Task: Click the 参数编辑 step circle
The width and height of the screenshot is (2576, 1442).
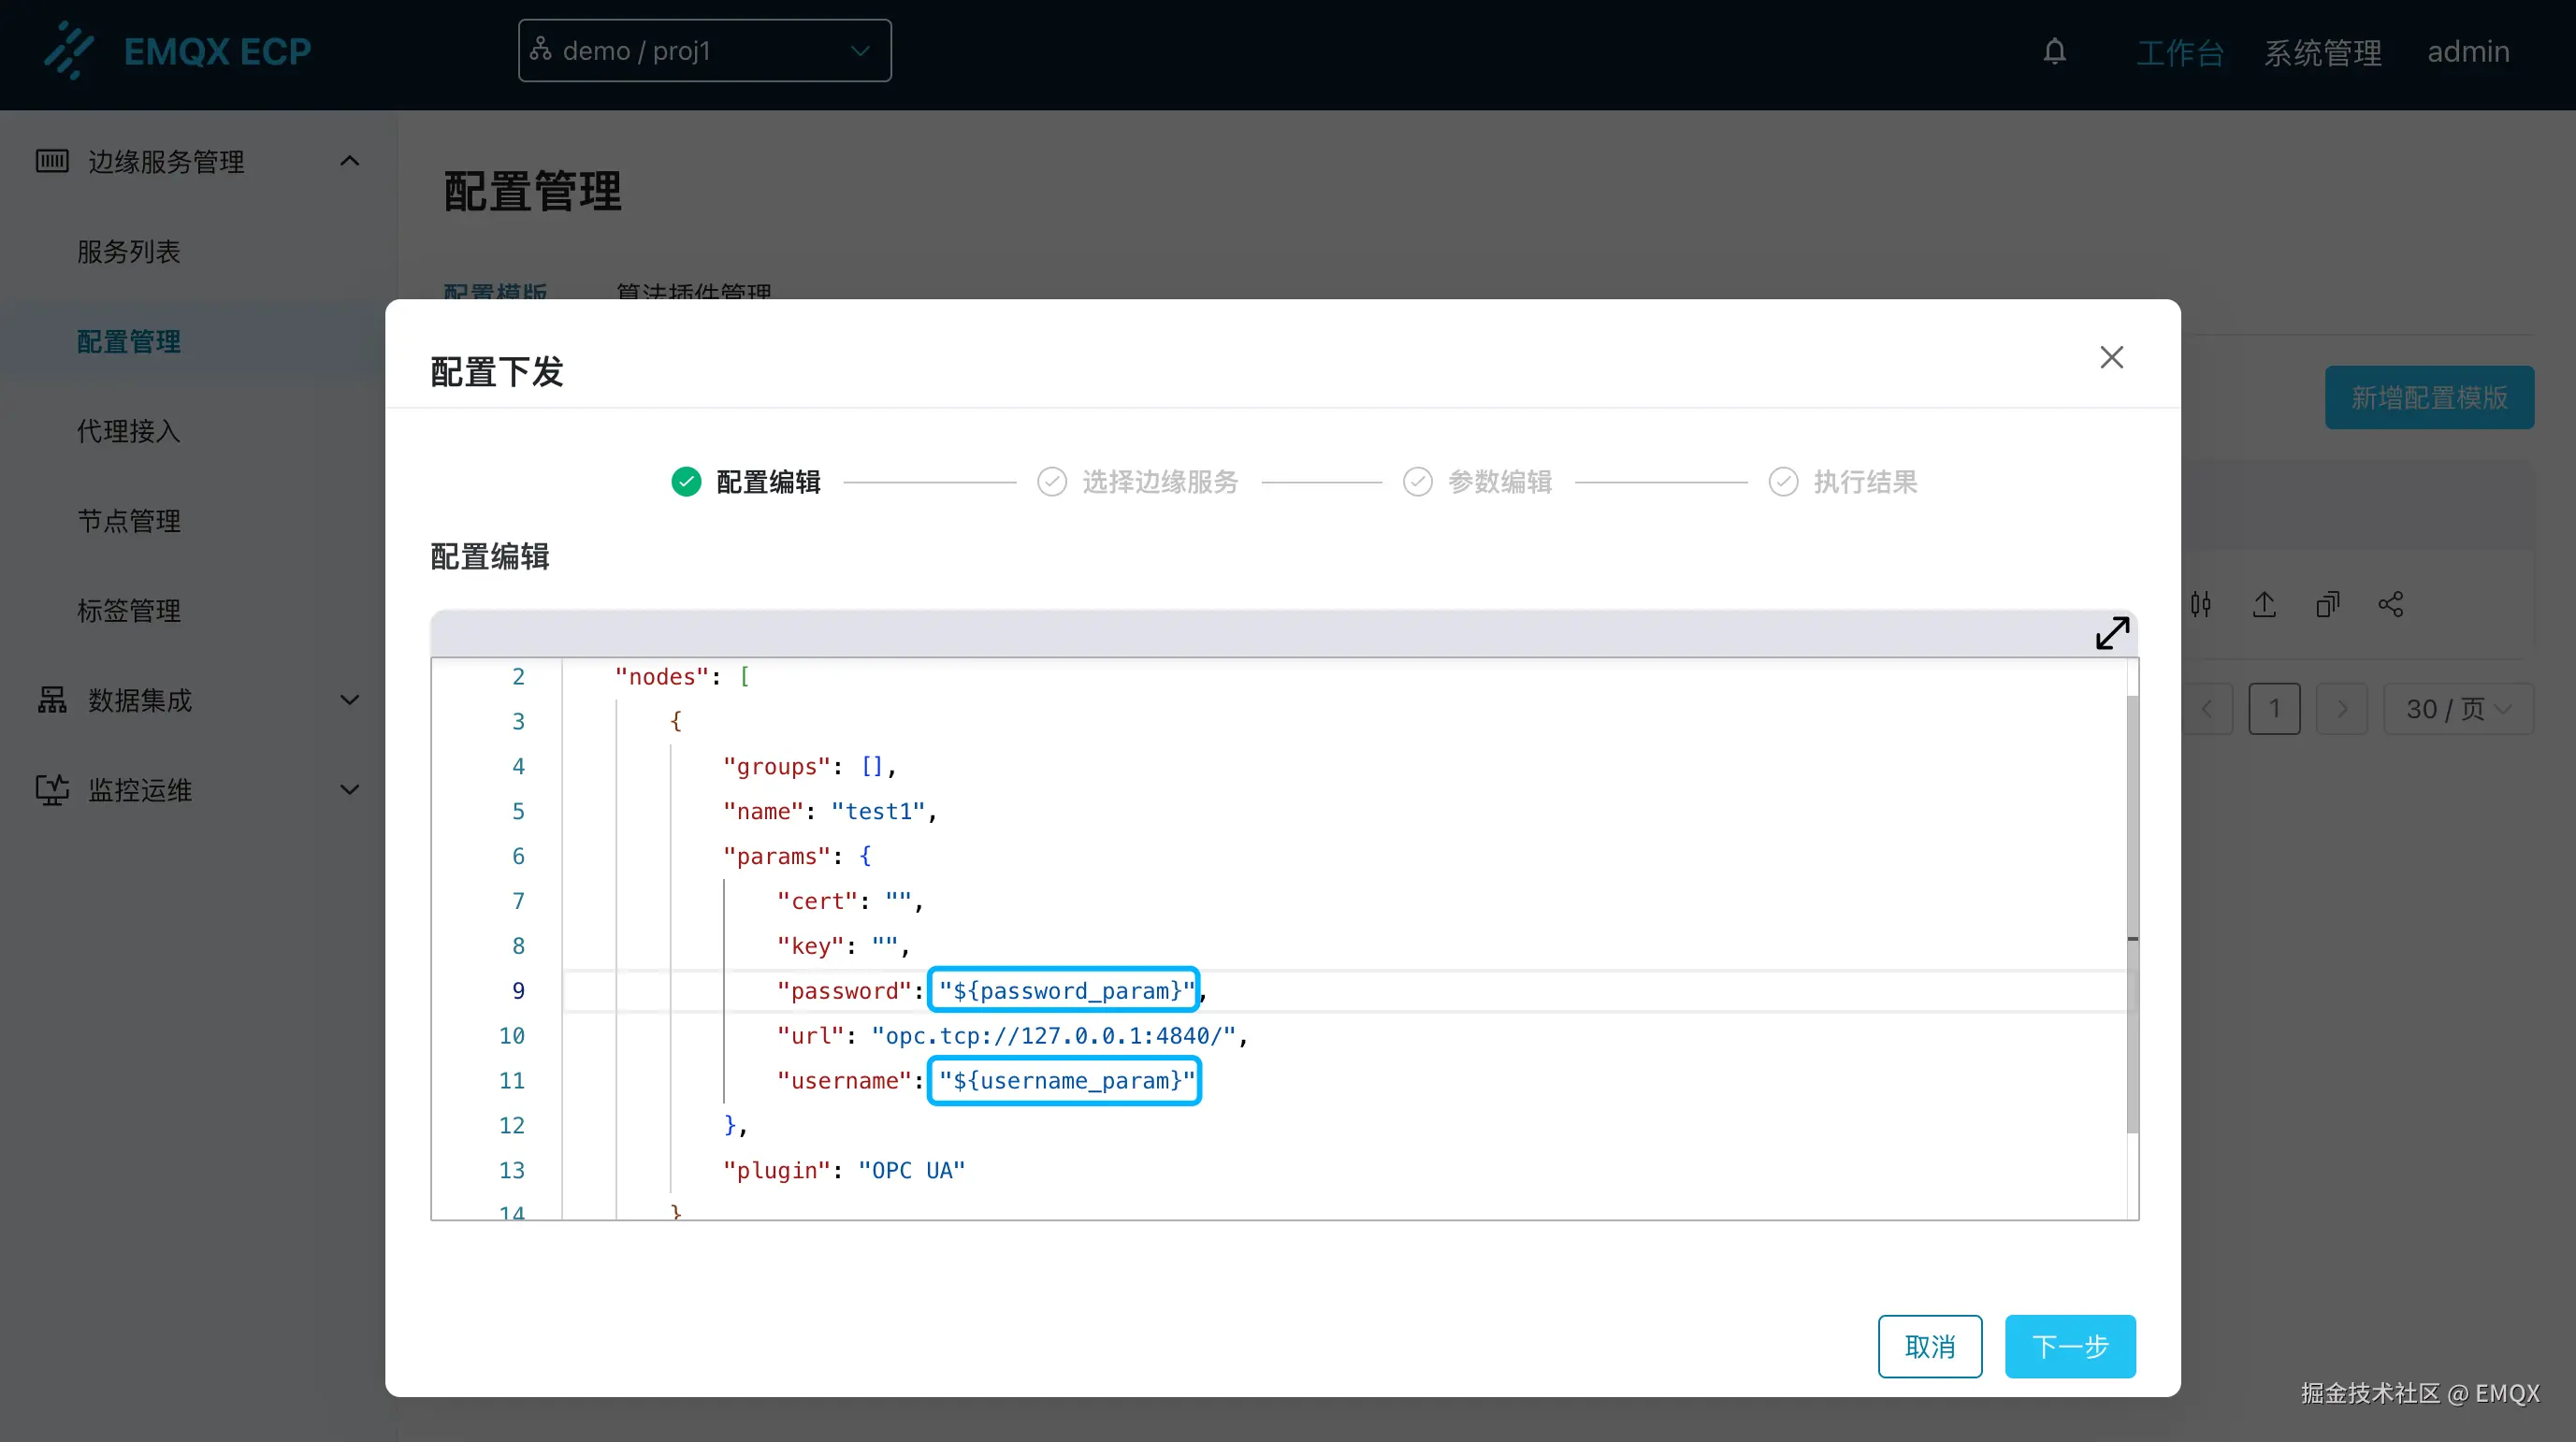Action: coord(1417,482)
